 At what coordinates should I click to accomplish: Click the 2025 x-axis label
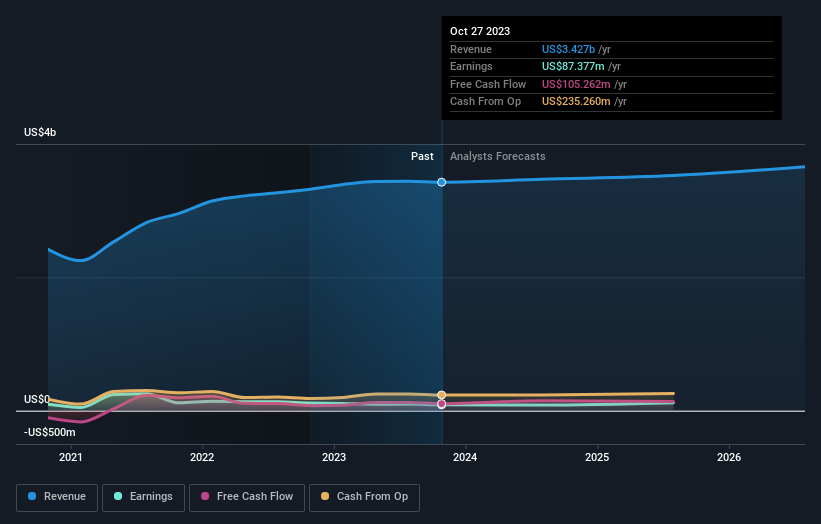597,458
